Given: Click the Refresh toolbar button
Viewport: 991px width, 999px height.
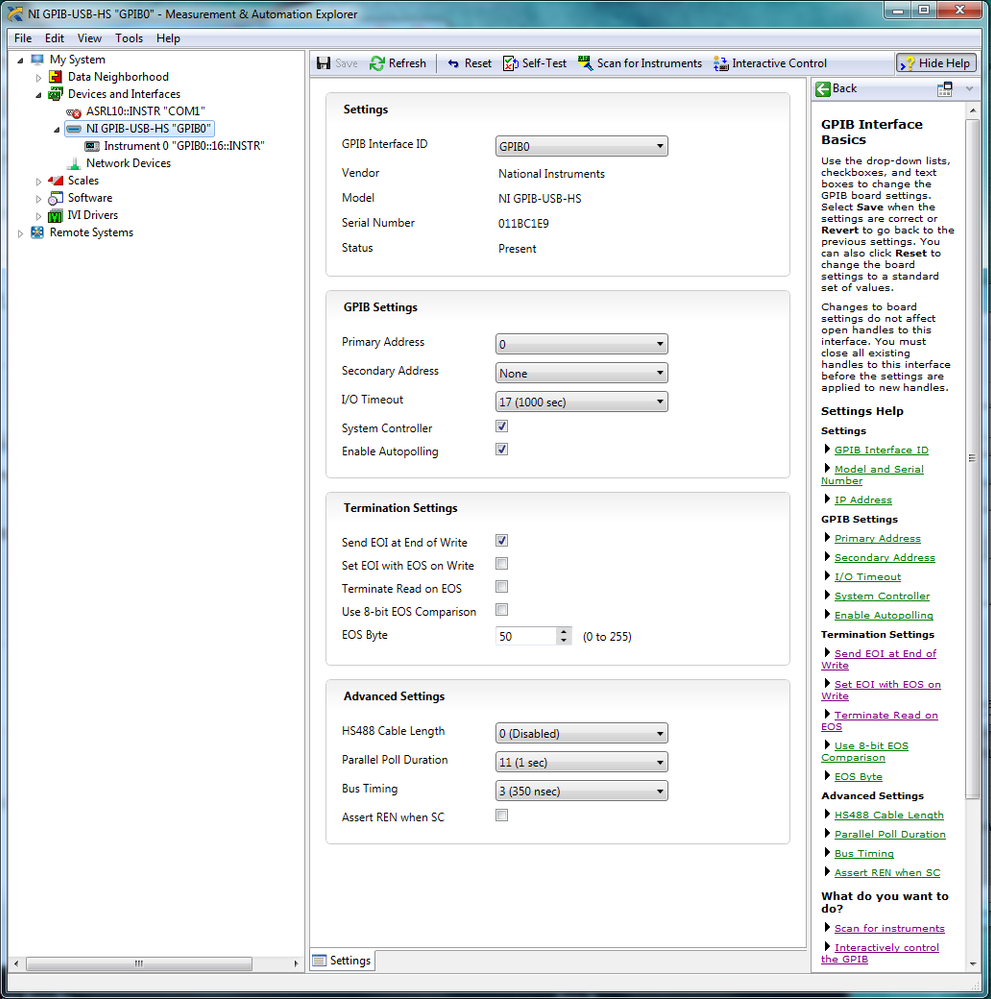Looking at the screenshot, I should 398,63.
